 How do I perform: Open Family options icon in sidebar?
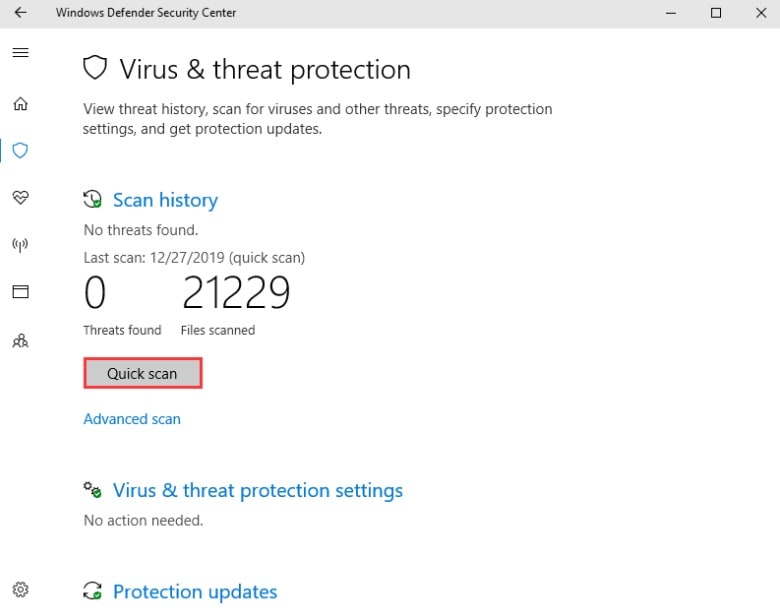click(x=20, y=341)
